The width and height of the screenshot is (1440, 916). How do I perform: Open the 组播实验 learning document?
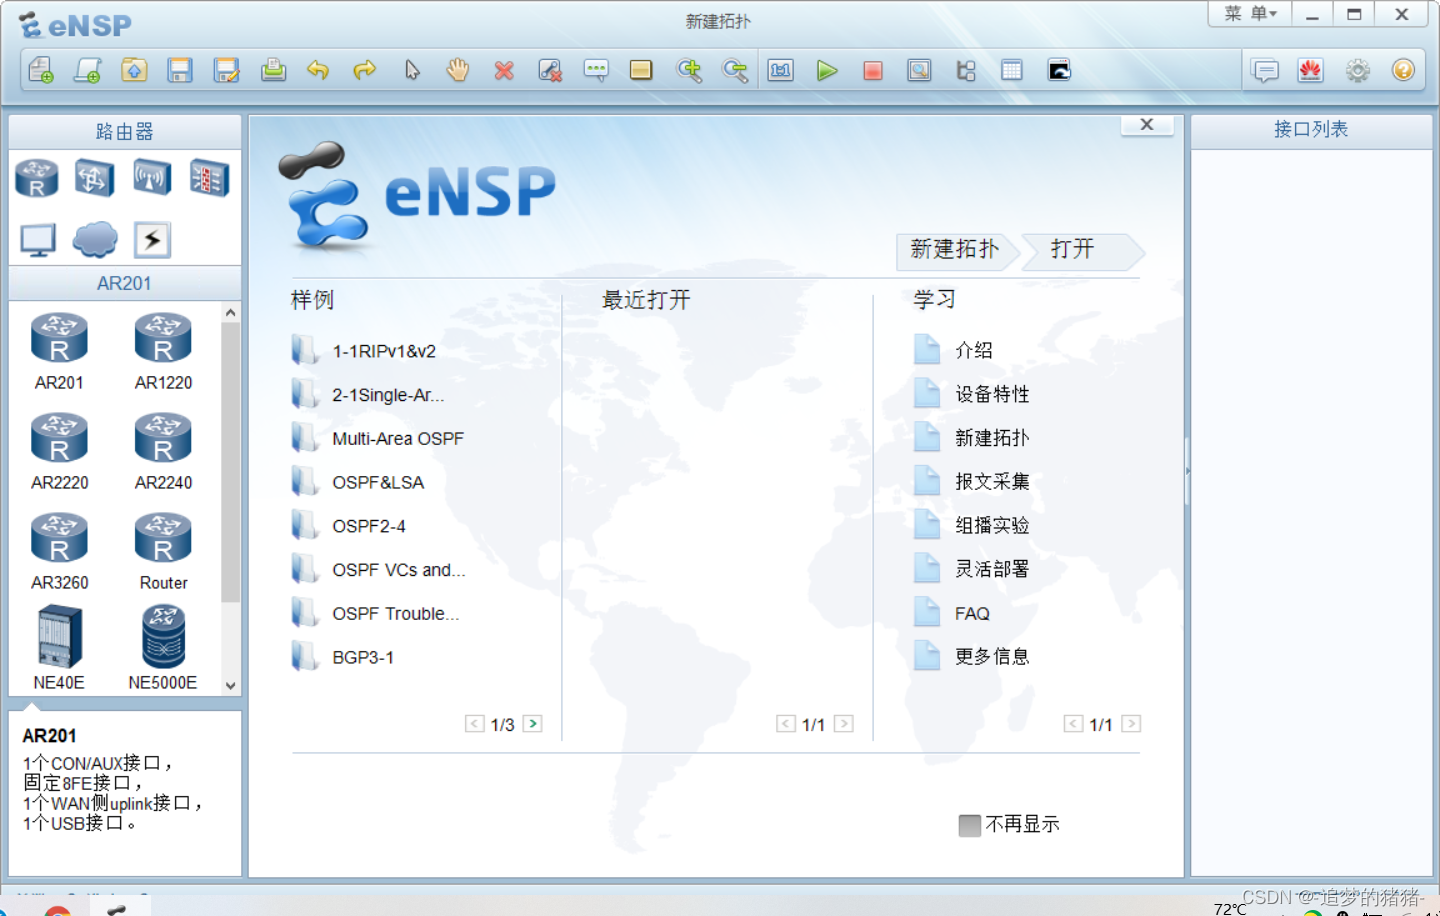click(971, 526)
